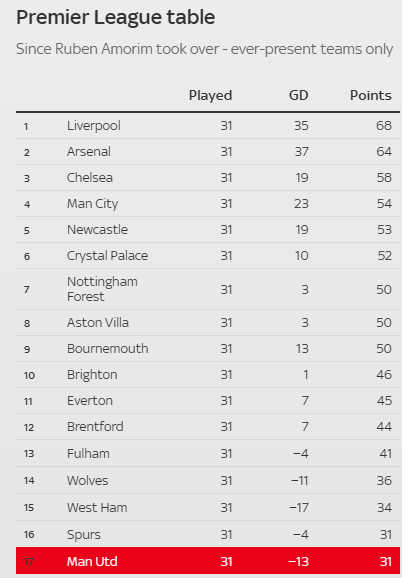Click the Wolves team name
Image resolution: width=402 pixels, height=578 pixels.
(x=88, y=481)
